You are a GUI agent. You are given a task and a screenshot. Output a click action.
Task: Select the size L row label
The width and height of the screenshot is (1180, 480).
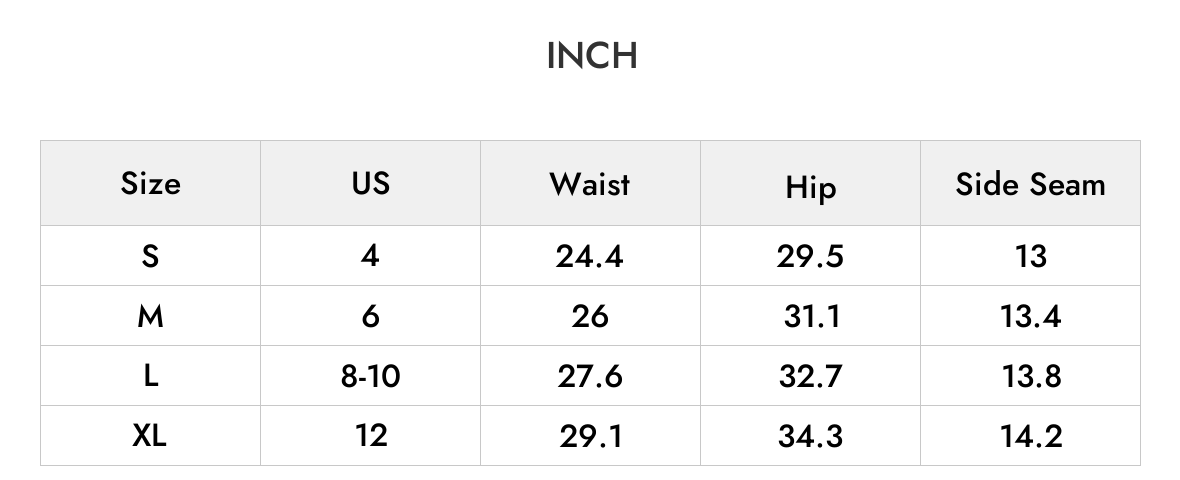click(x=151, y=376)
